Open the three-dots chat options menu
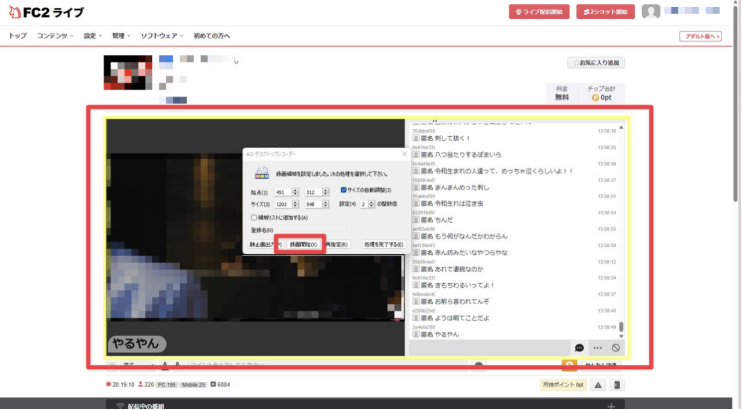 598,347
